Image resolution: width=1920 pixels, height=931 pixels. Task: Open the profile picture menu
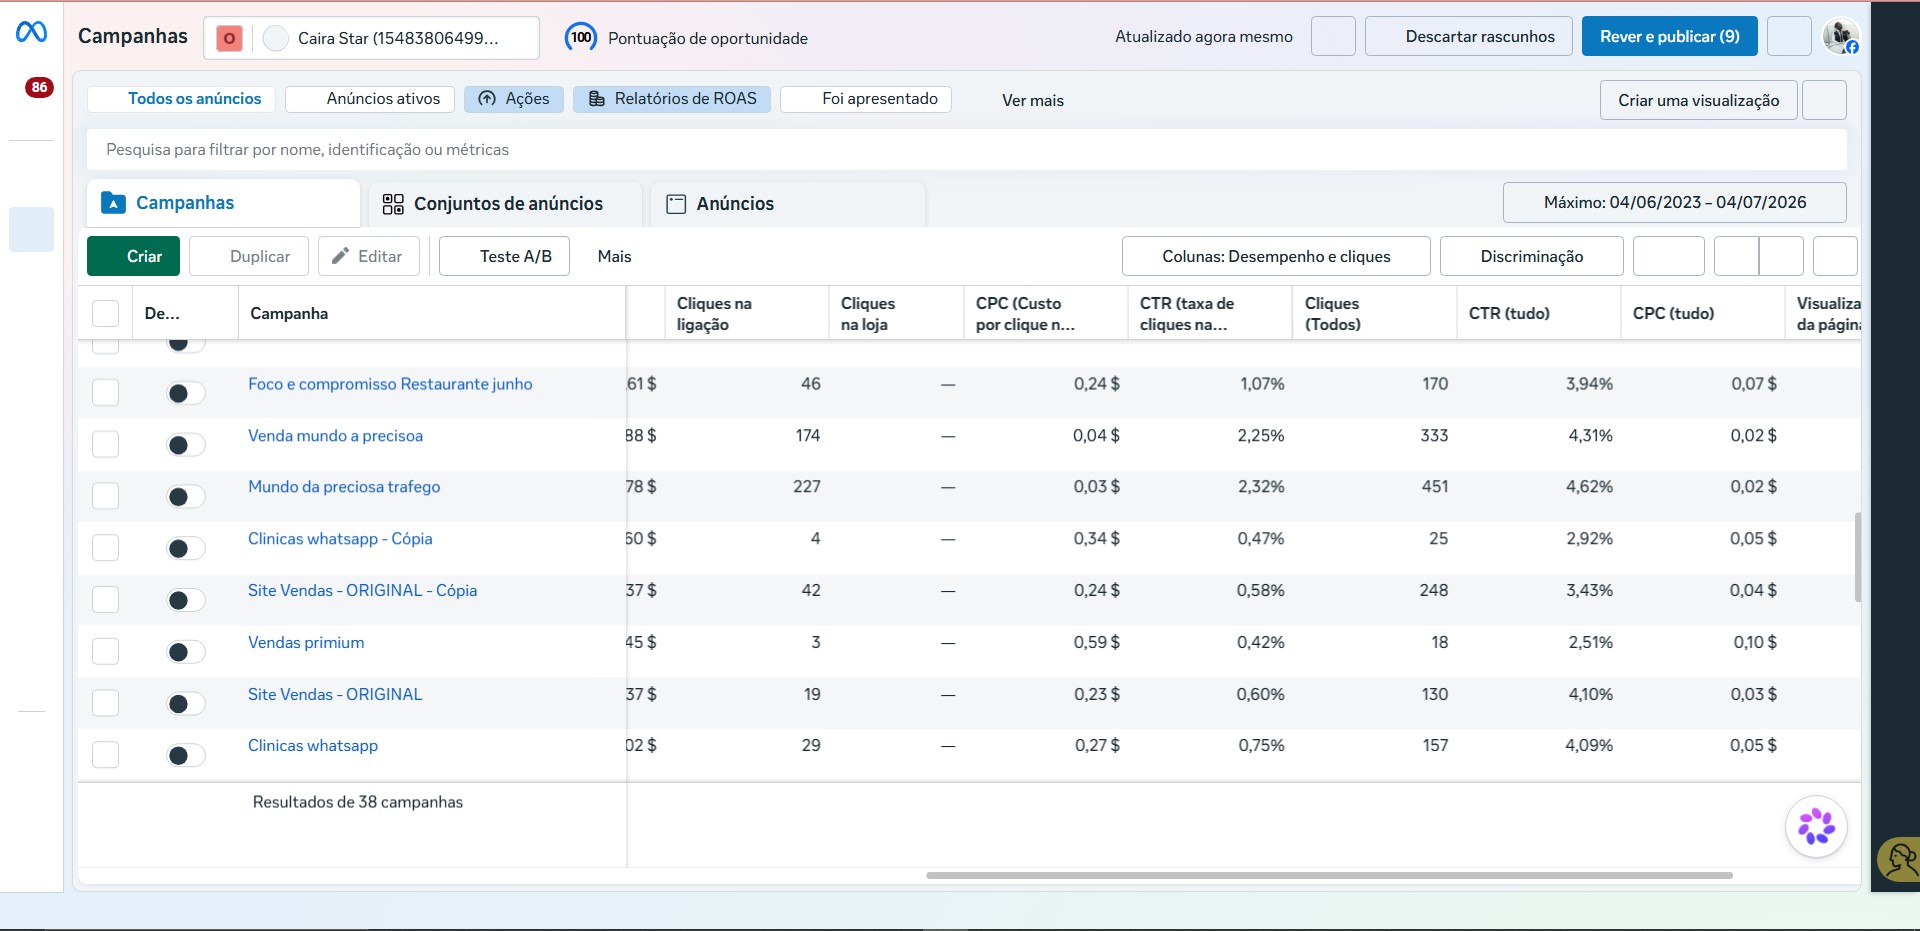1841,37
